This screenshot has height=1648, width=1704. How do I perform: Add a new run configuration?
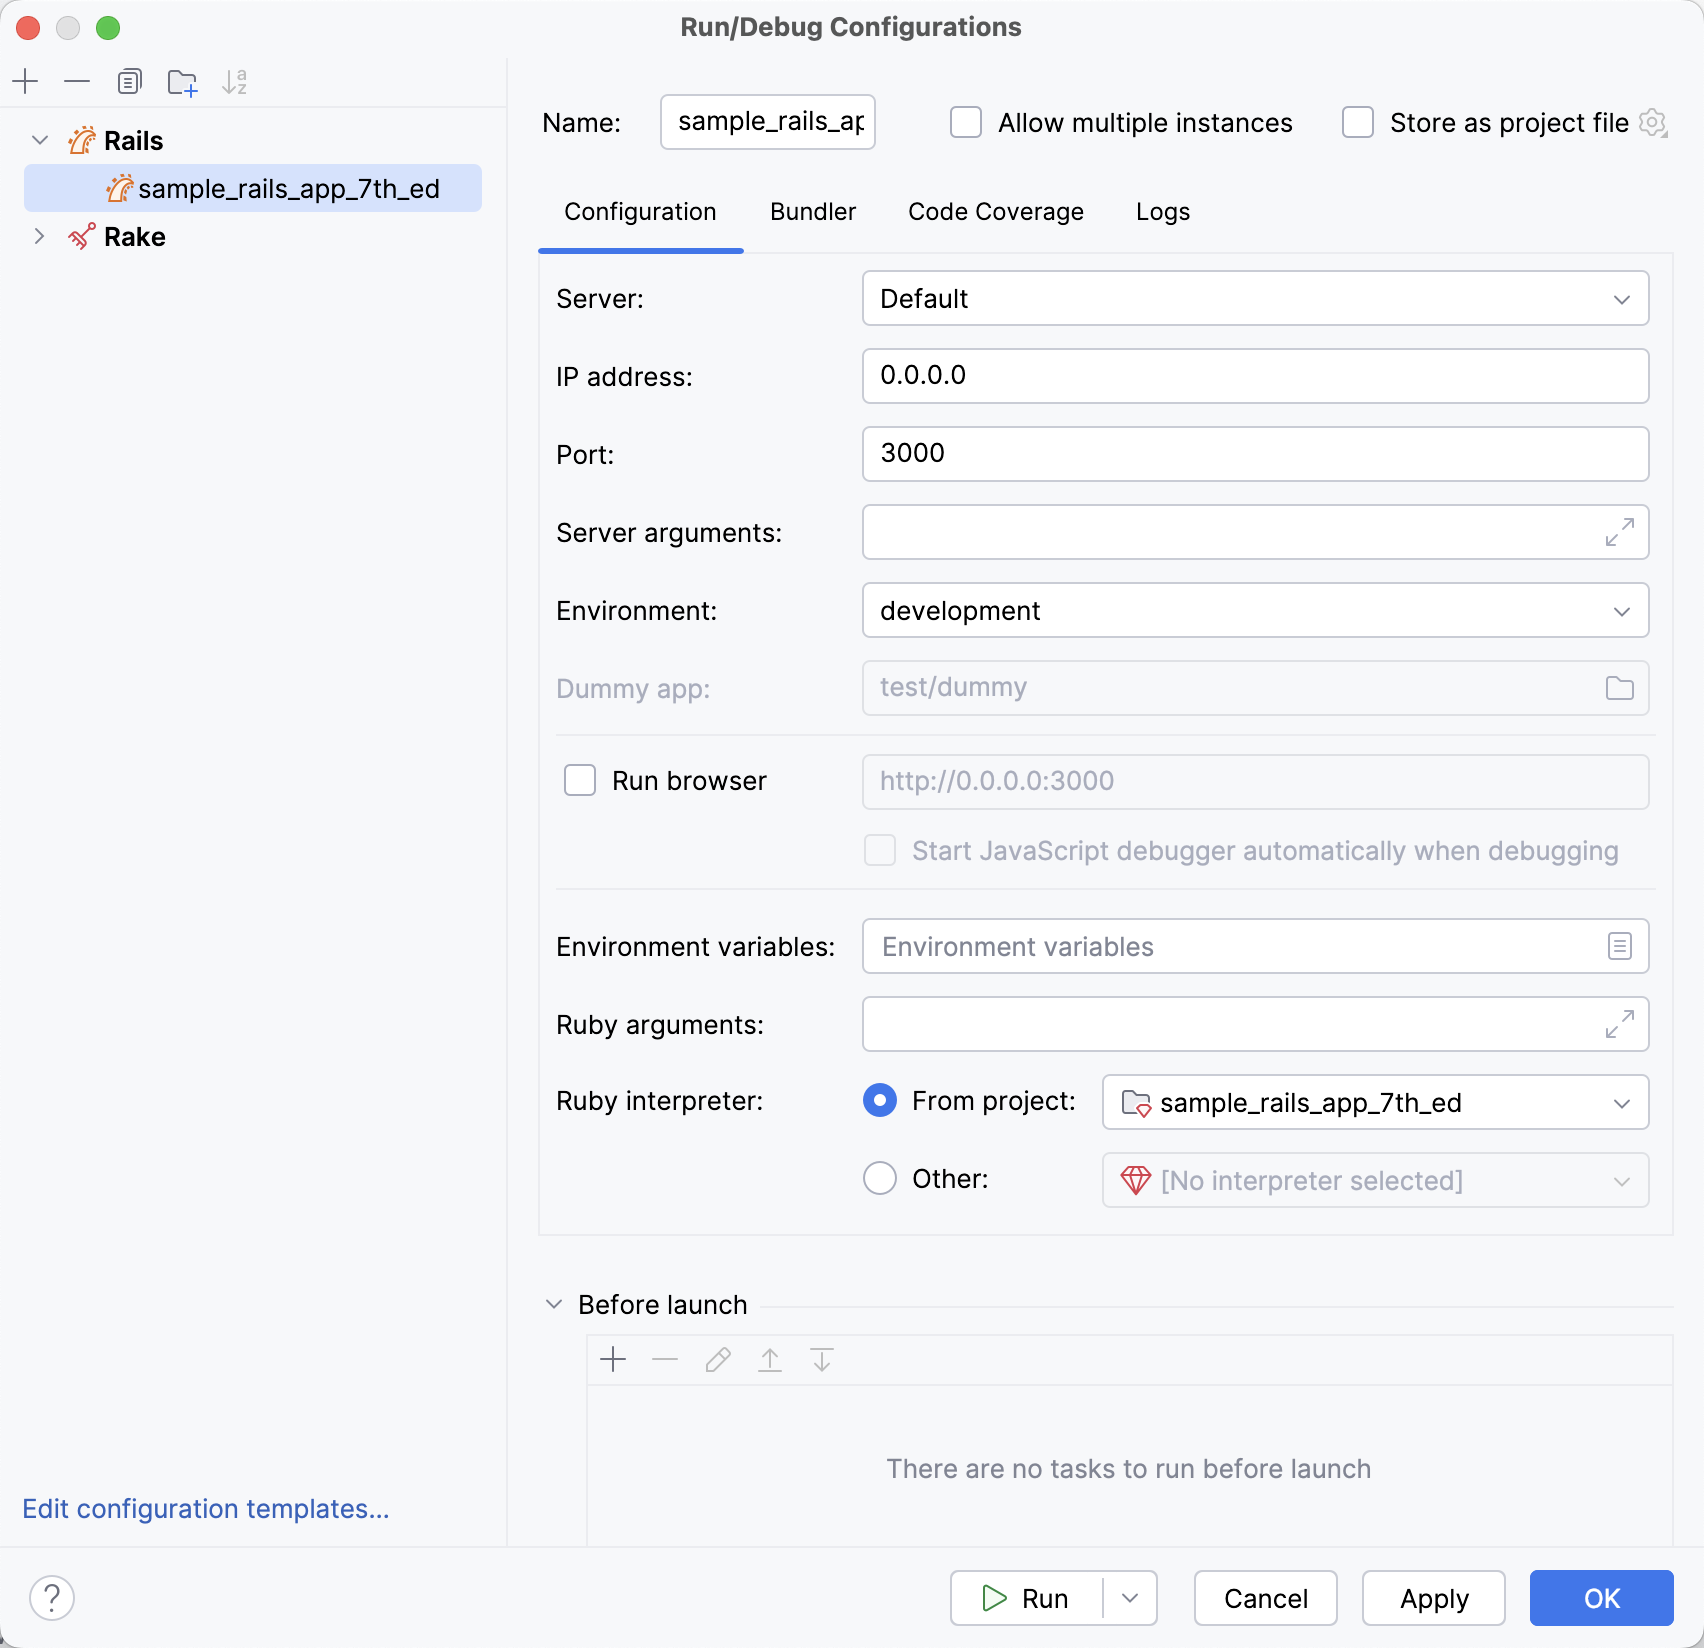(25, 81)
